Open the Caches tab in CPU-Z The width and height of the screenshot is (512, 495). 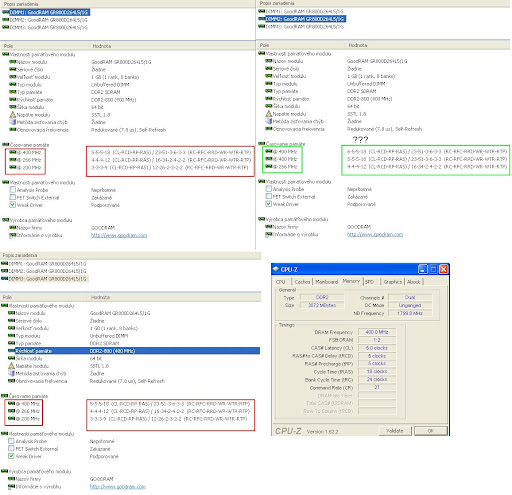[302, 282]
